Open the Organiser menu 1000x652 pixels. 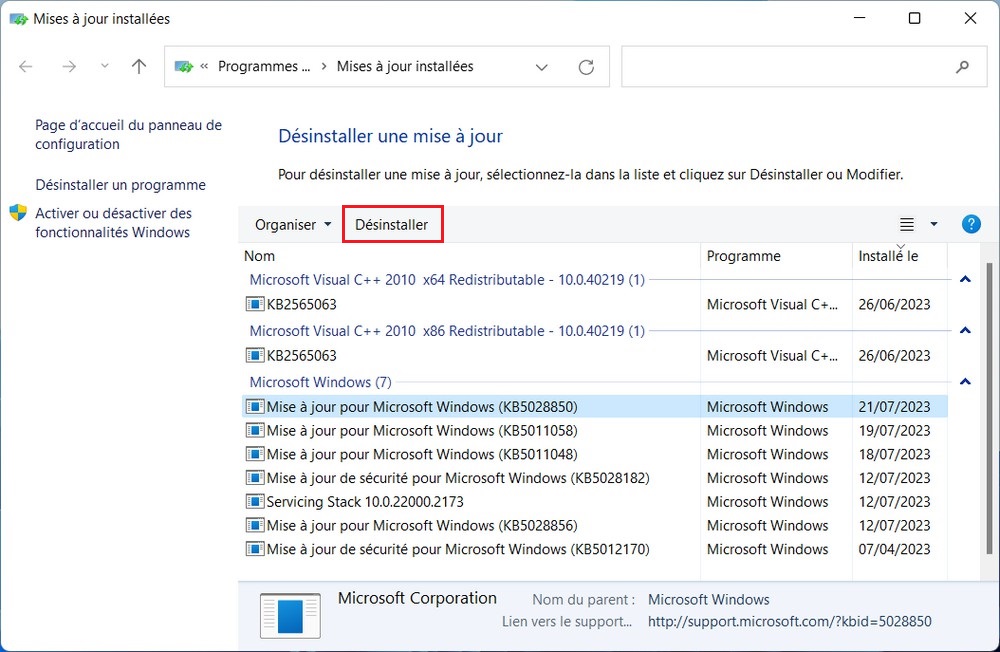[293, 225]
